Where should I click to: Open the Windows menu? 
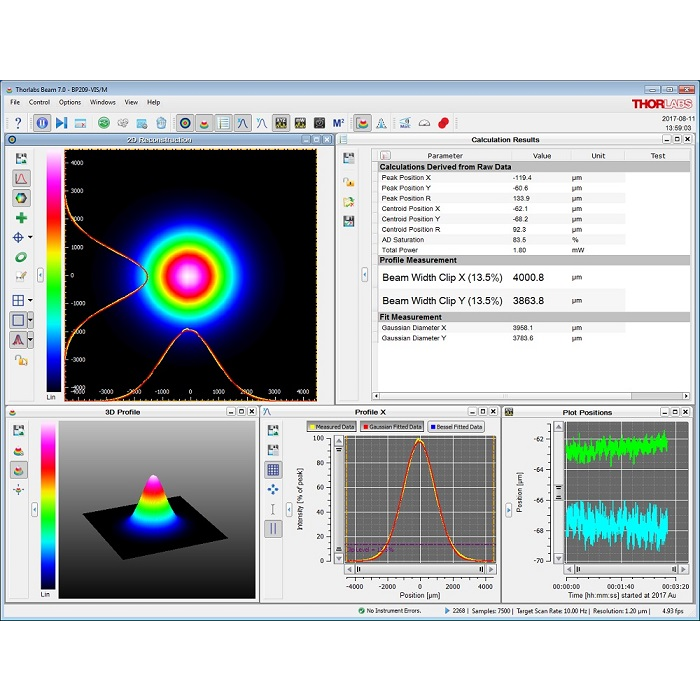102,102
